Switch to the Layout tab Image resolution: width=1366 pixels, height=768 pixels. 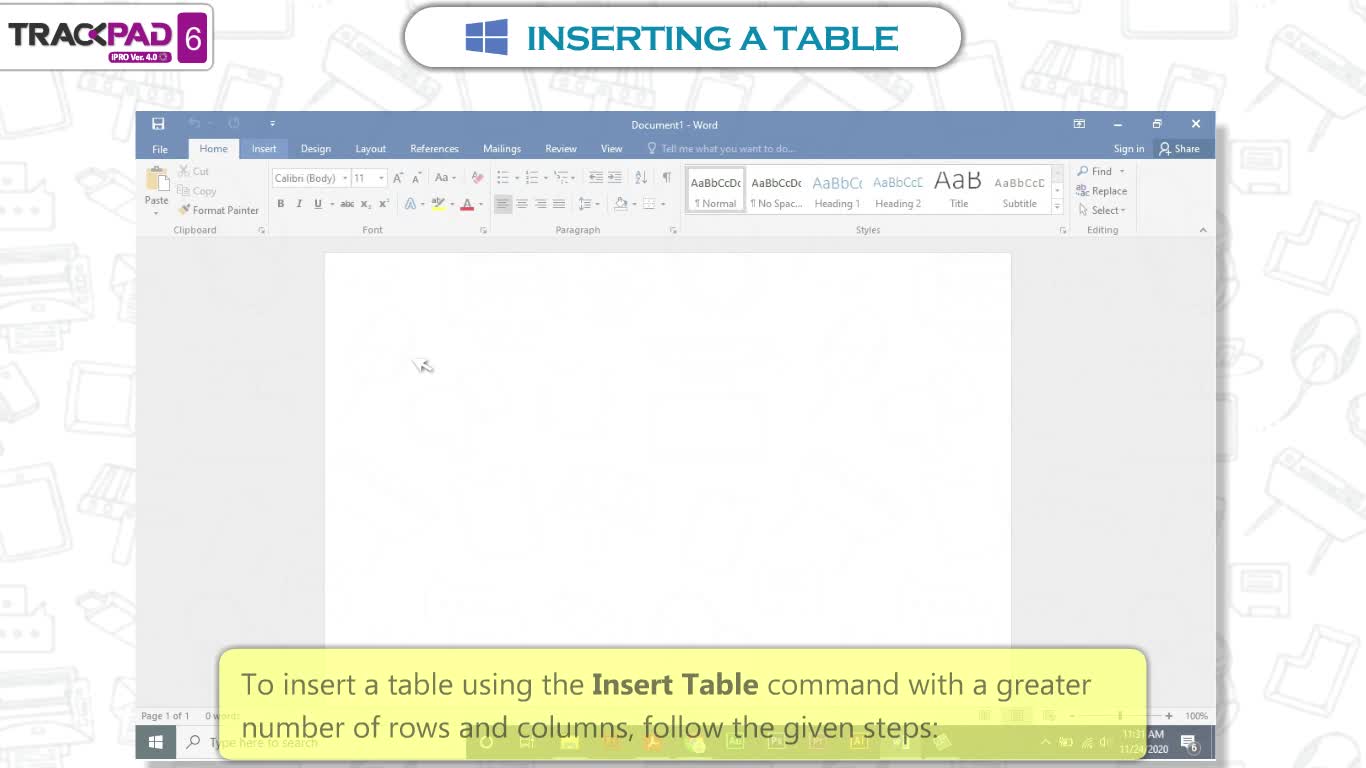click(x=371, y=149)
